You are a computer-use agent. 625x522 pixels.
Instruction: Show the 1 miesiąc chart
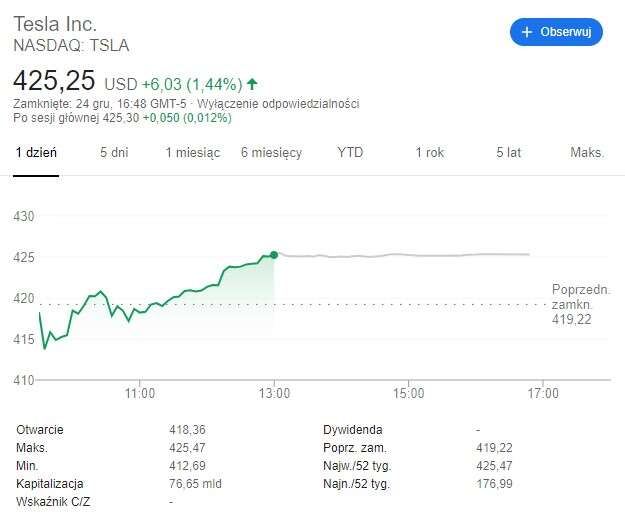193,153
